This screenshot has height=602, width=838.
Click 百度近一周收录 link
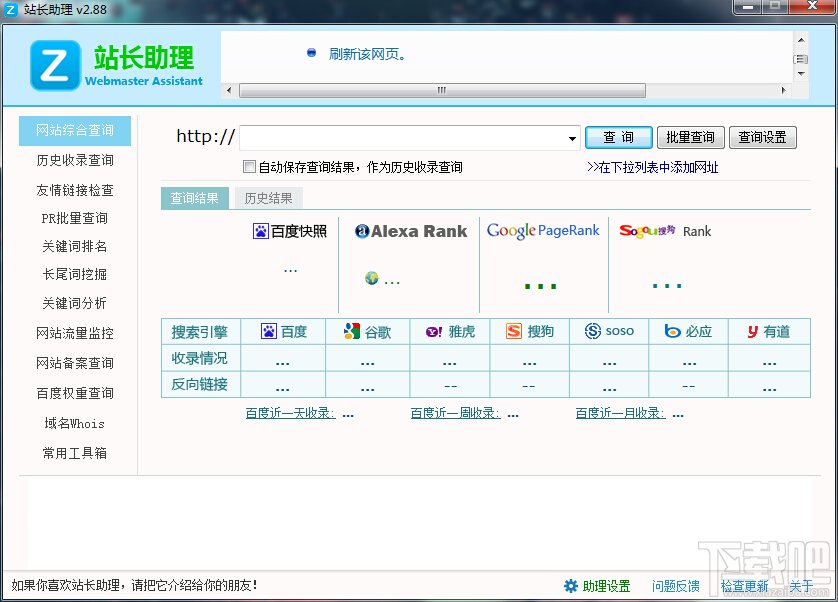click(x=455, y=413)
